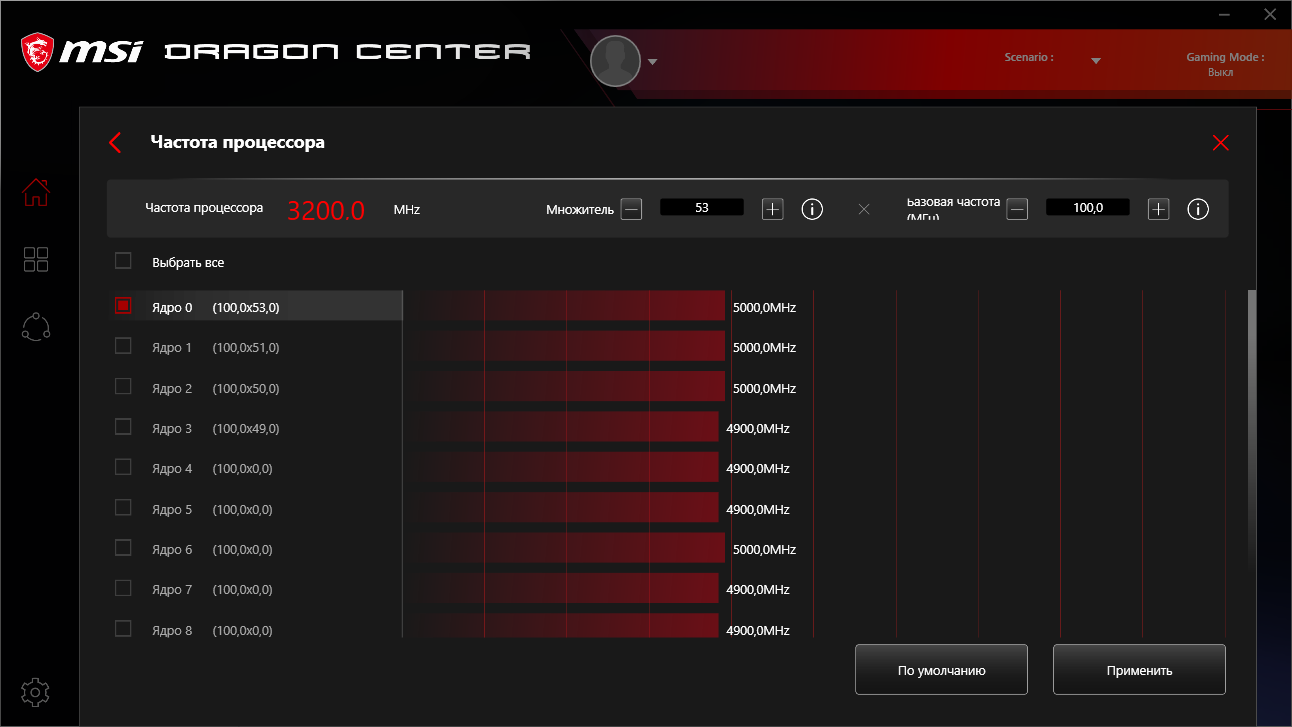Screen dimensions: 1292x727
Task: Click the Применить button
Action: 1139,670
